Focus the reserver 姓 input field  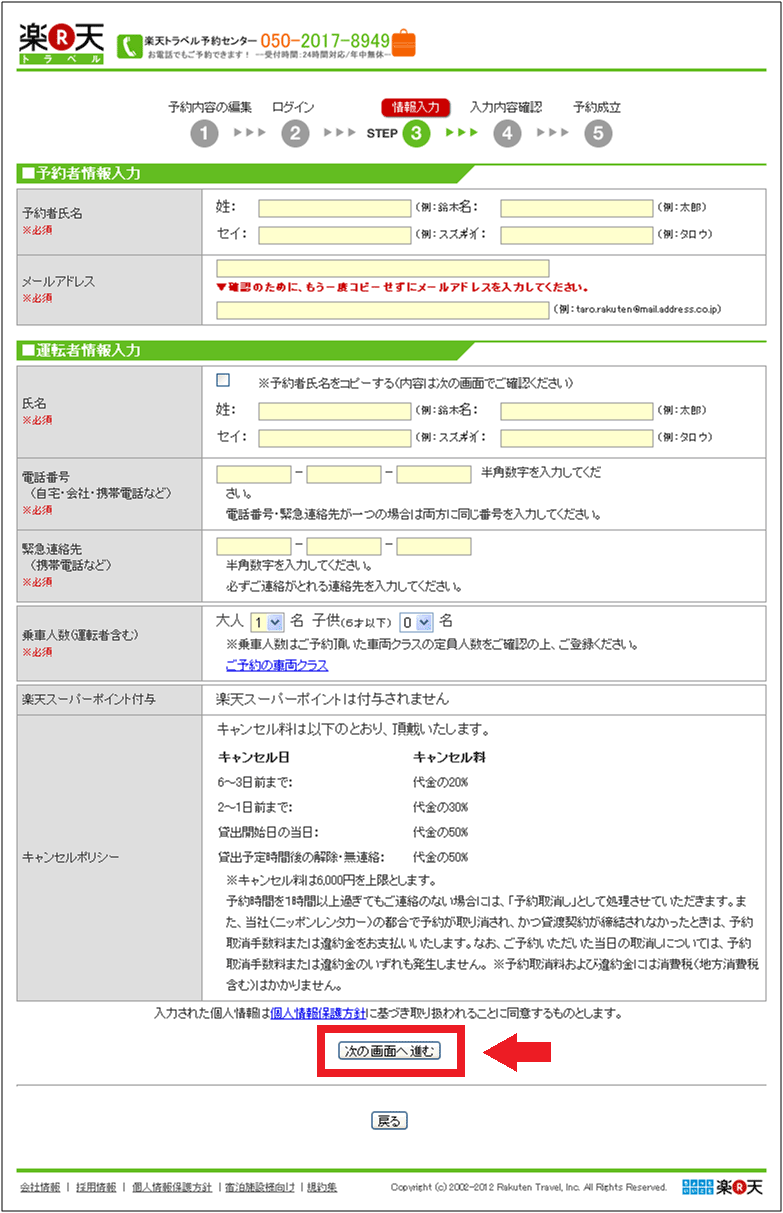coord(334,208)
